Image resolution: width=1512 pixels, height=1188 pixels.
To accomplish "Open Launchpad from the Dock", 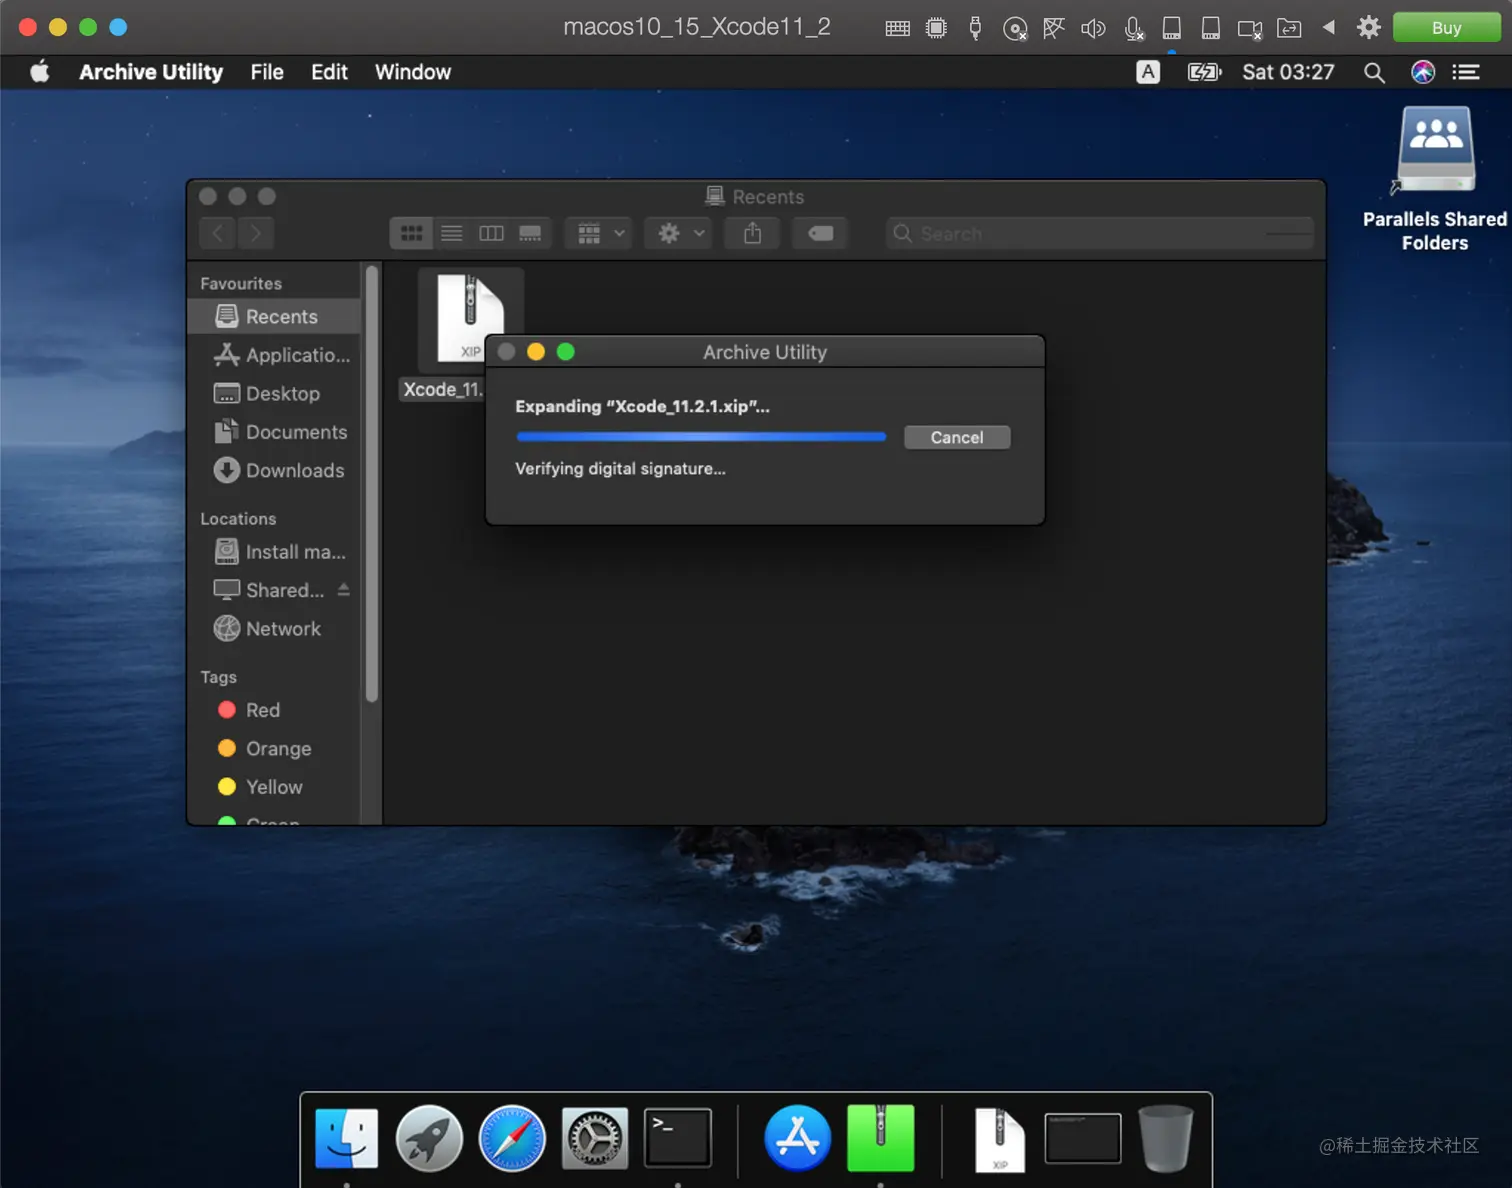I will point(429,1138).
